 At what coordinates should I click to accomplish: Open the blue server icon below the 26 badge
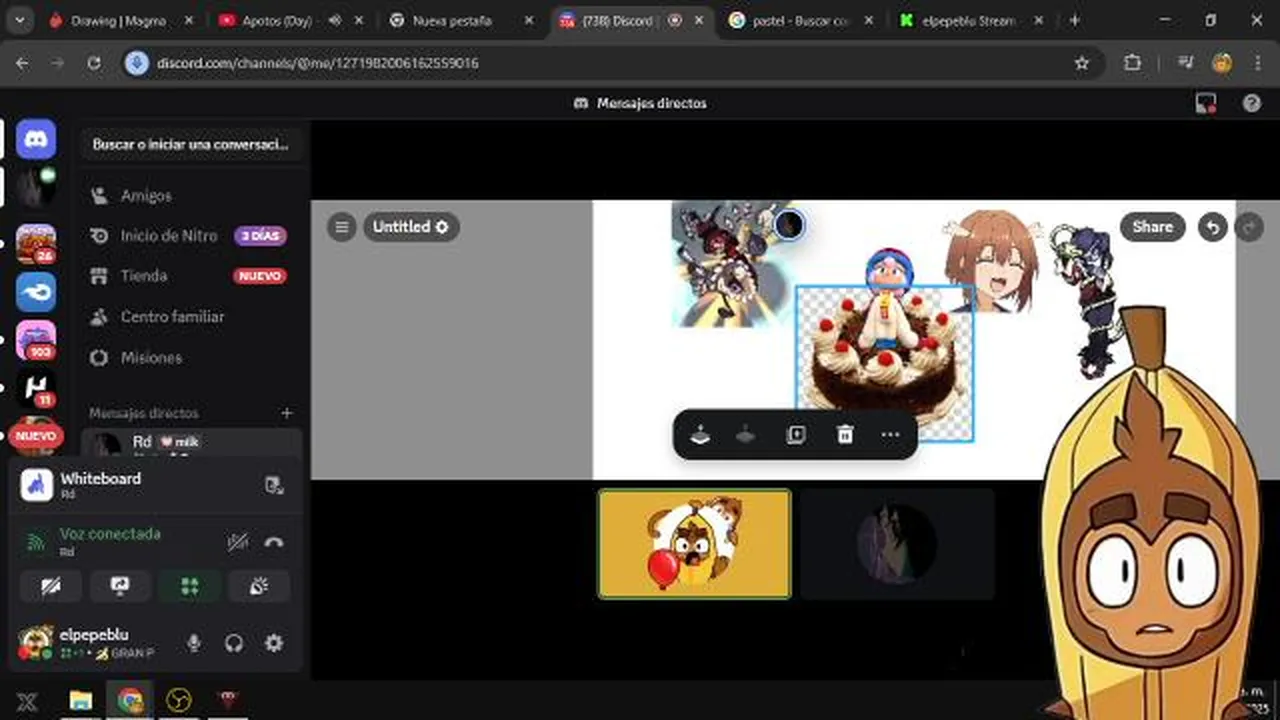[x=36, y=292]
